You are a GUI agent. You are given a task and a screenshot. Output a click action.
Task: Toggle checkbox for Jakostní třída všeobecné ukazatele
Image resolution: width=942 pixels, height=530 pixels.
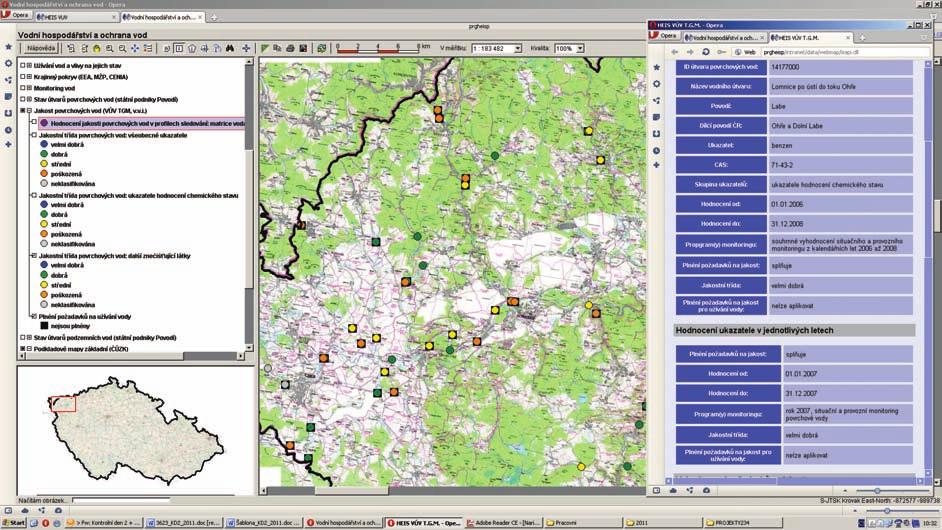point(34,135)
